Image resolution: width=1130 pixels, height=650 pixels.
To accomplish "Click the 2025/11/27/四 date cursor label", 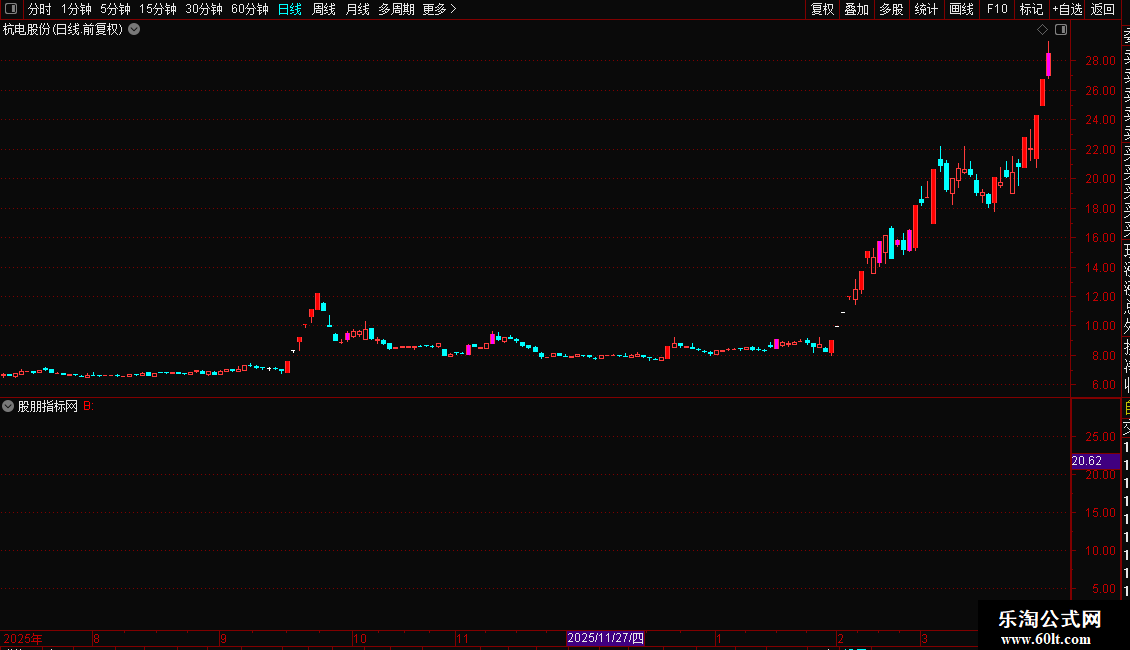I will point(605,638).
